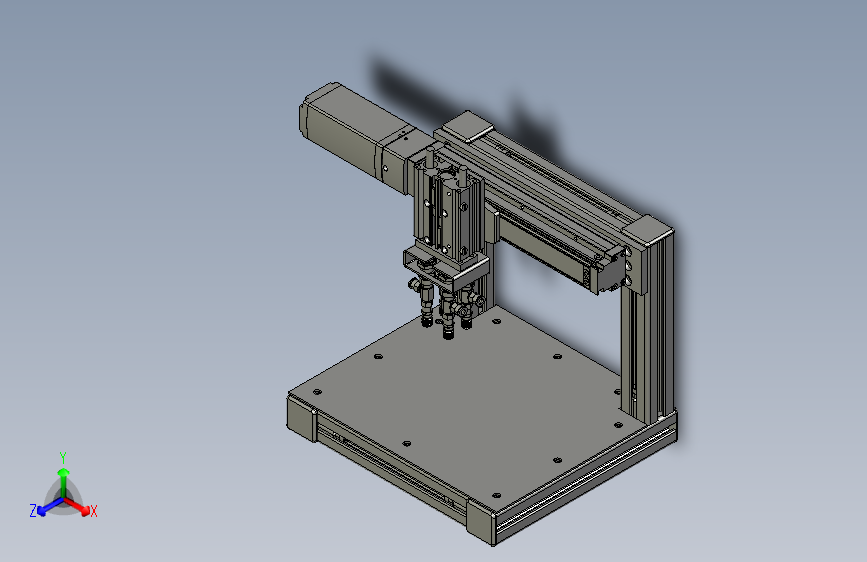867x562 pixels.
Task: Click the red X axis of the view triad
Action: [x=79, y=506]
